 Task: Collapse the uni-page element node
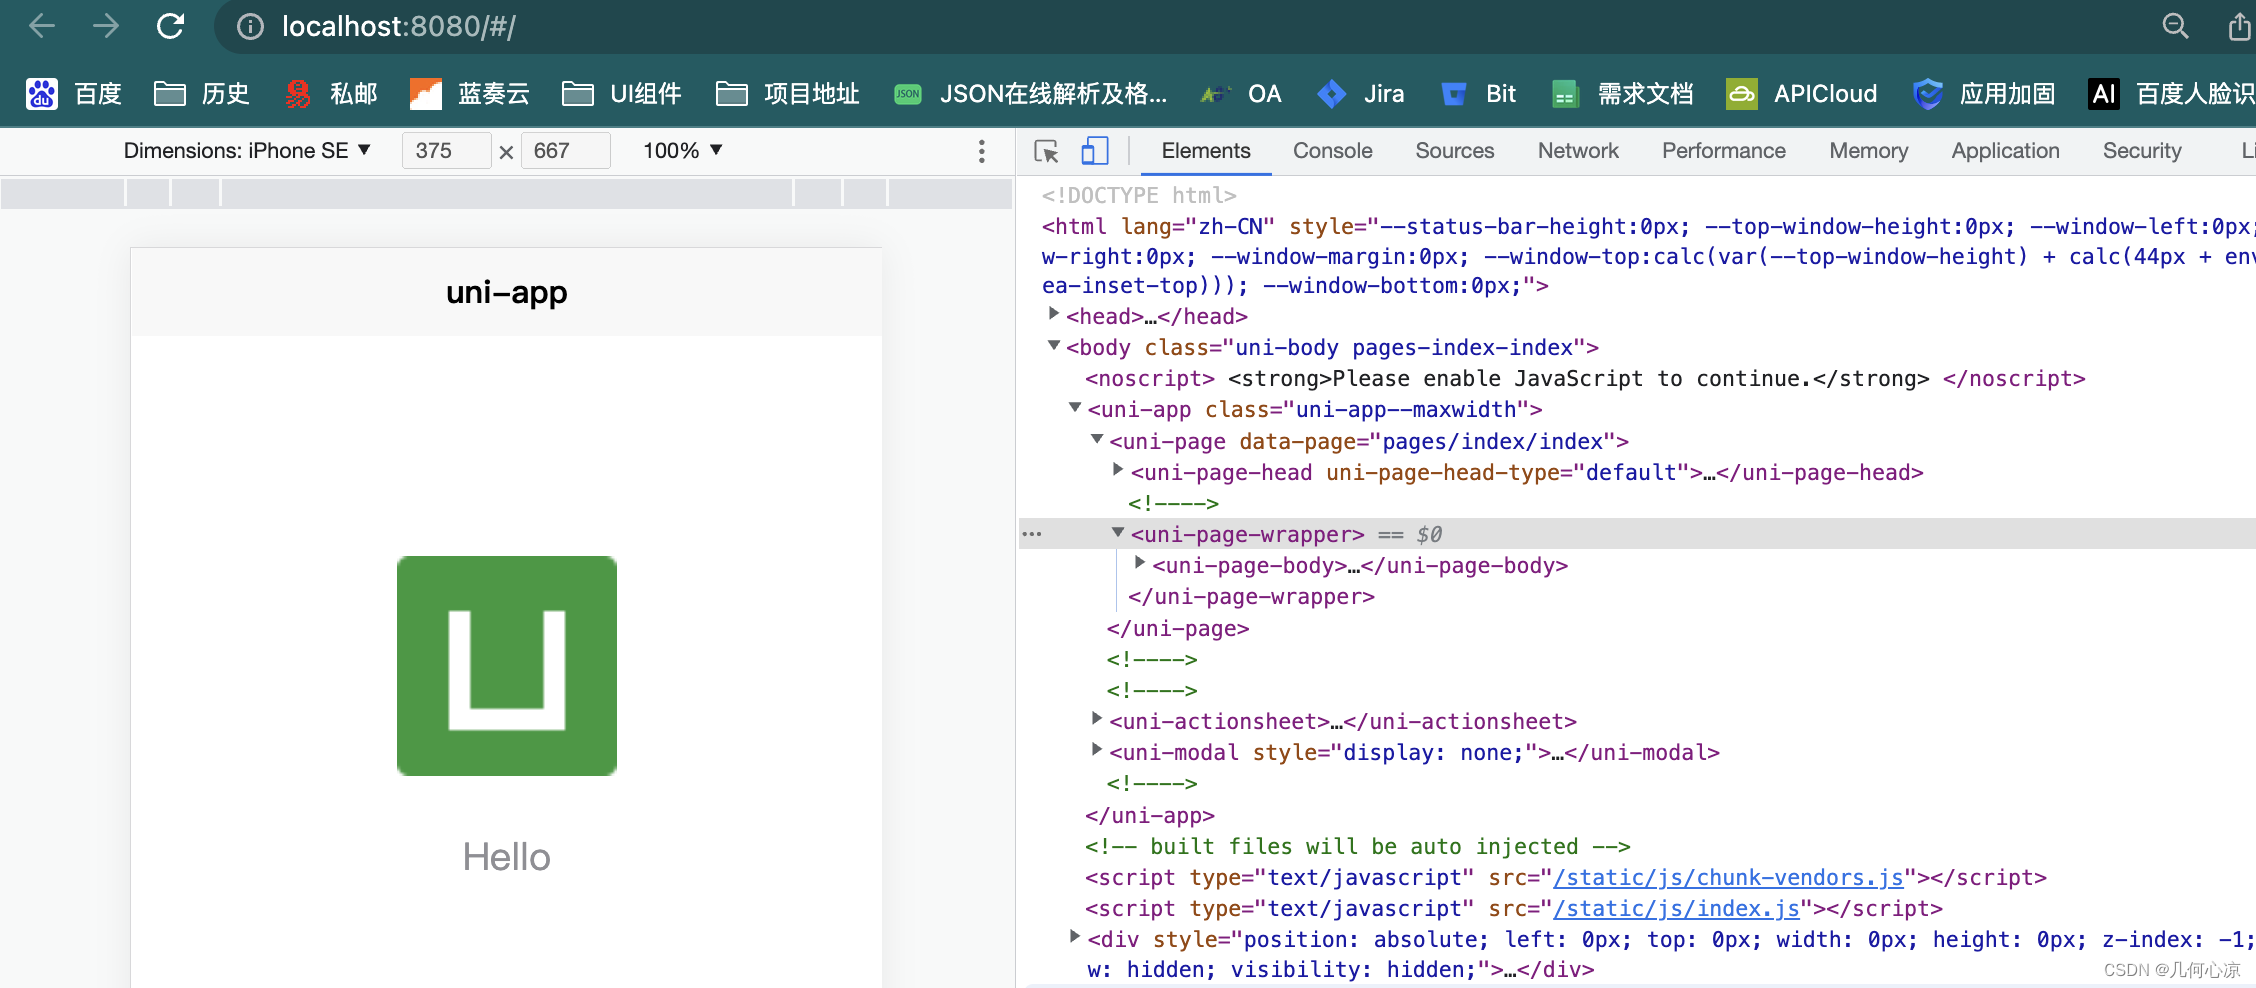pos(1097,439)
